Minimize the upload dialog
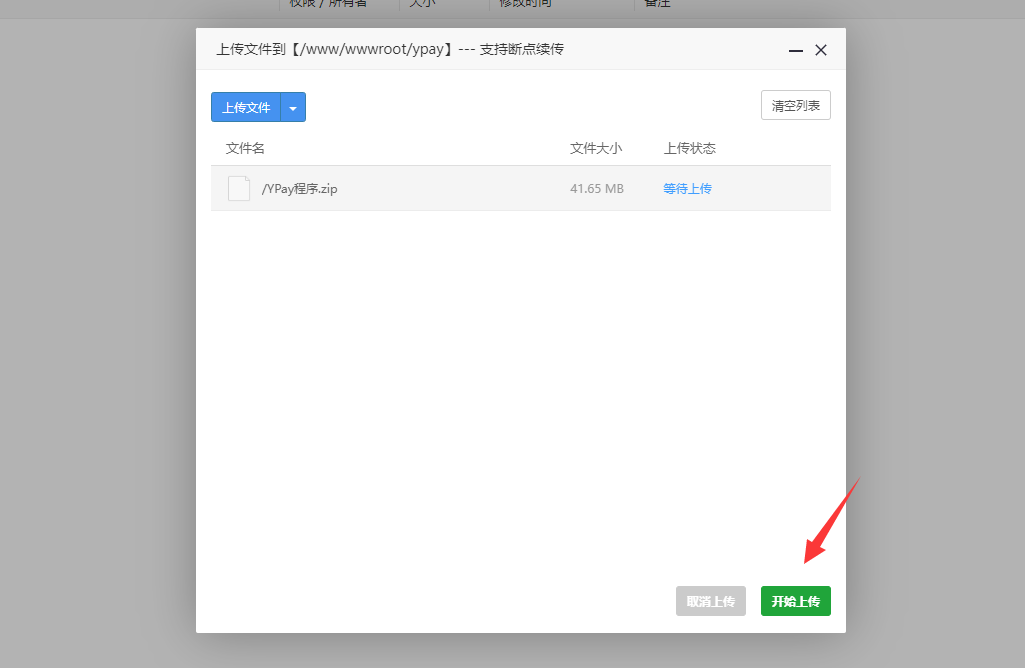The image size is (1025, 668). [796, 50]
